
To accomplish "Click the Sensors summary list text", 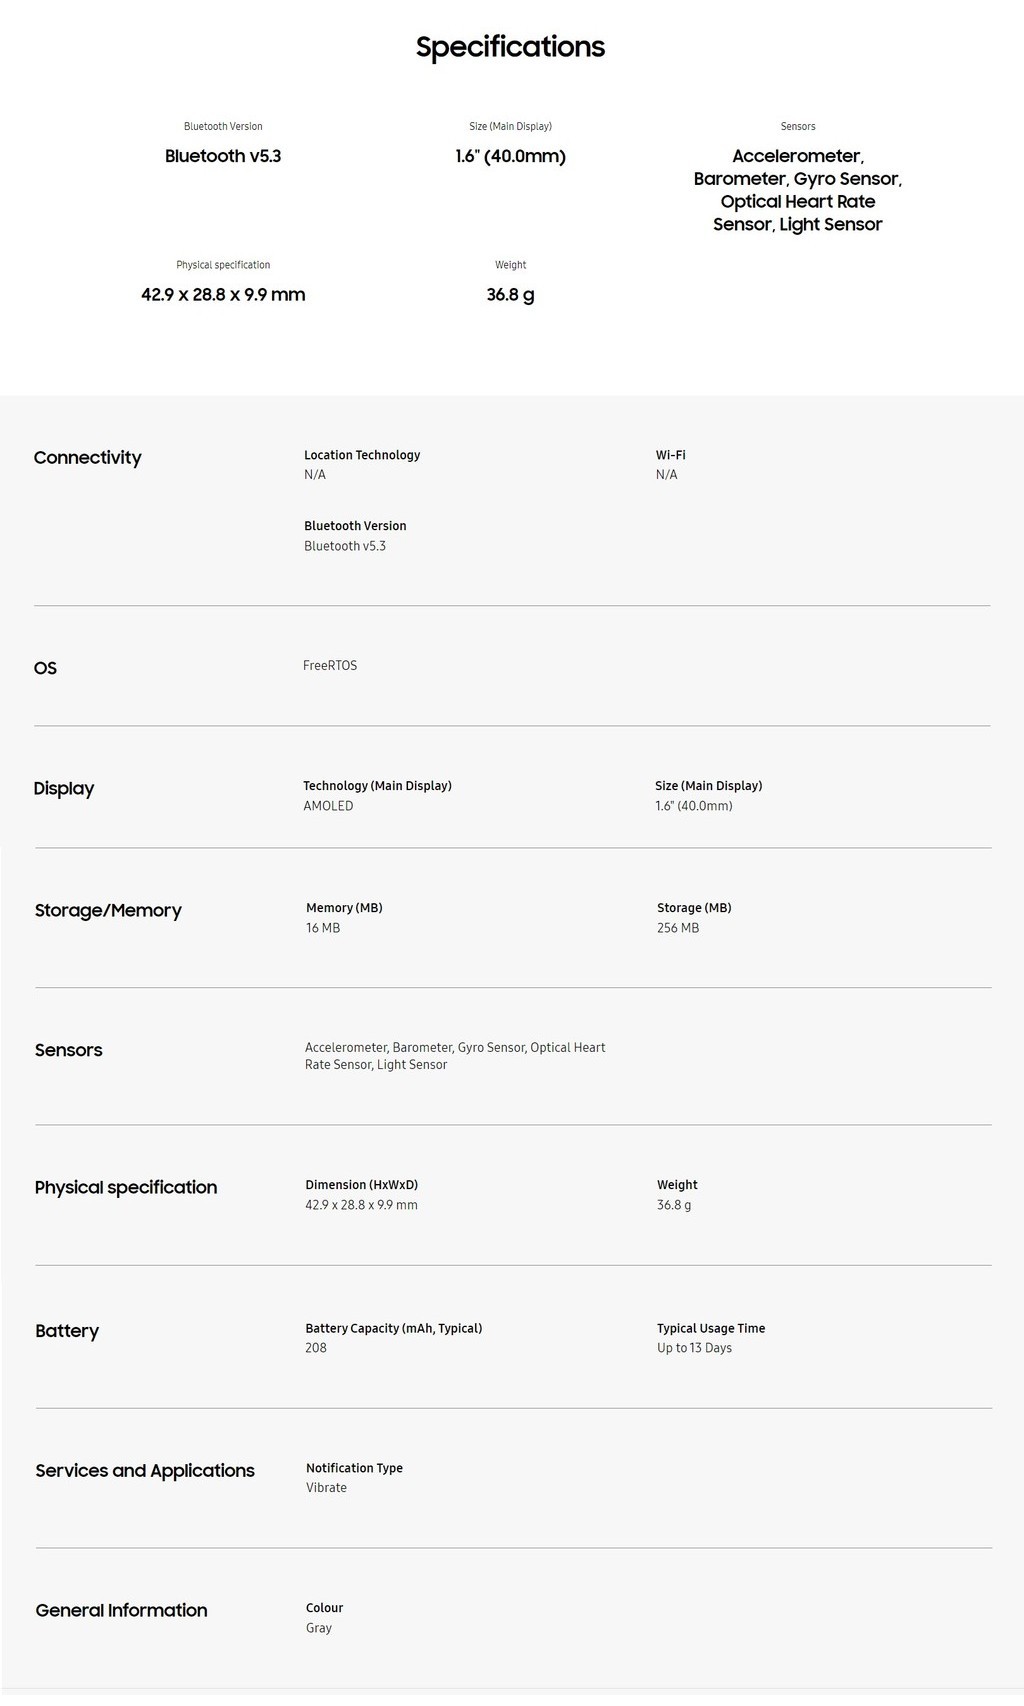I will pyautogui.click(x=797, y=190).
